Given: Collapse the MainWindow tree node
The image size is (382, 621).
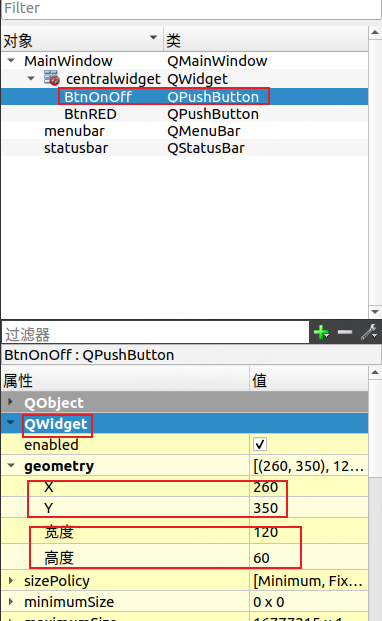Looking at the screenshot, I should 11,61.
